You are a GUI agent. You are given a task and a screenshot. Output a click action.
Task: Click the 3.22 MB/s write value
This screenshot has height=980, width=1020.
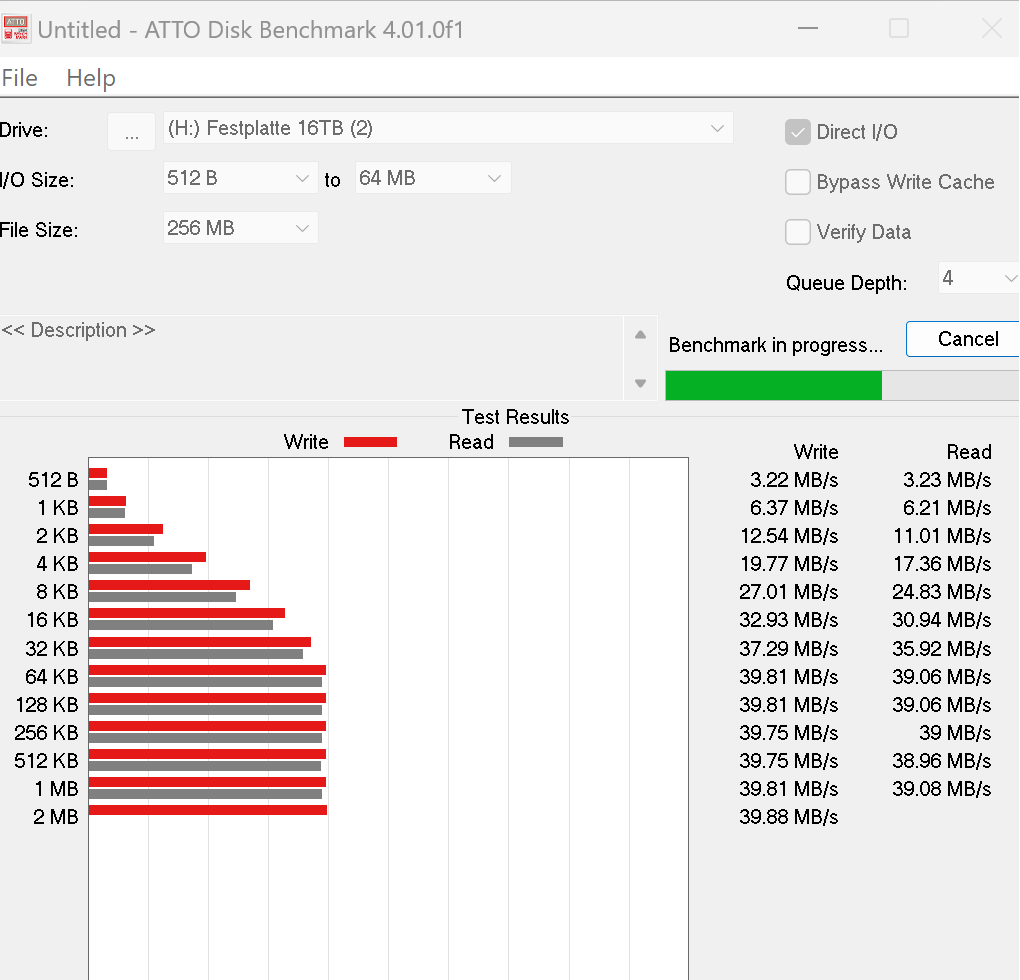[794, 480]
